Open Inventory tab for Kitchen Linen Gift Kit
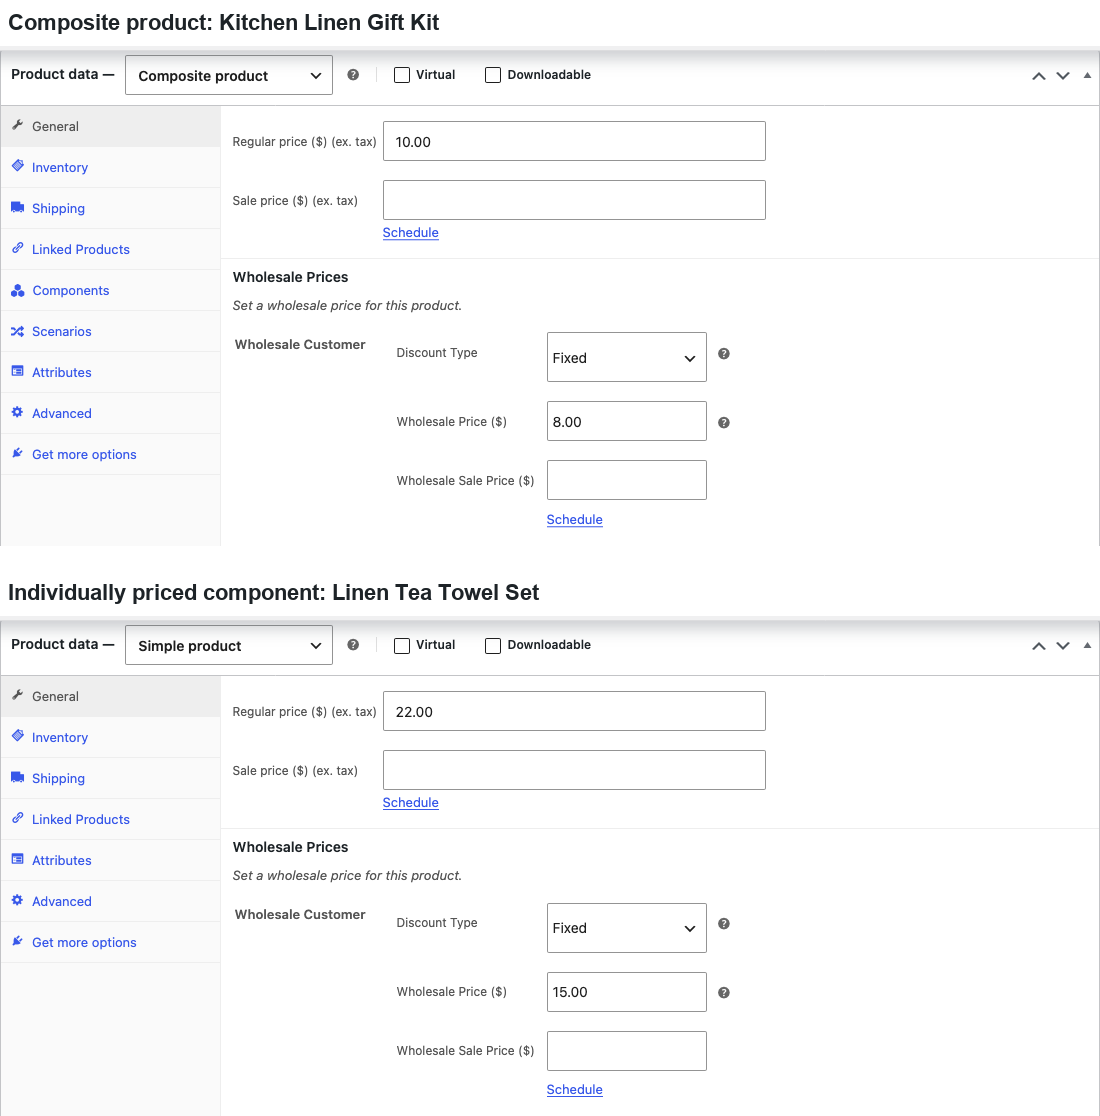Viewport: 1100px width, 1116px height. pyautogui.click(x=111, y=167)
